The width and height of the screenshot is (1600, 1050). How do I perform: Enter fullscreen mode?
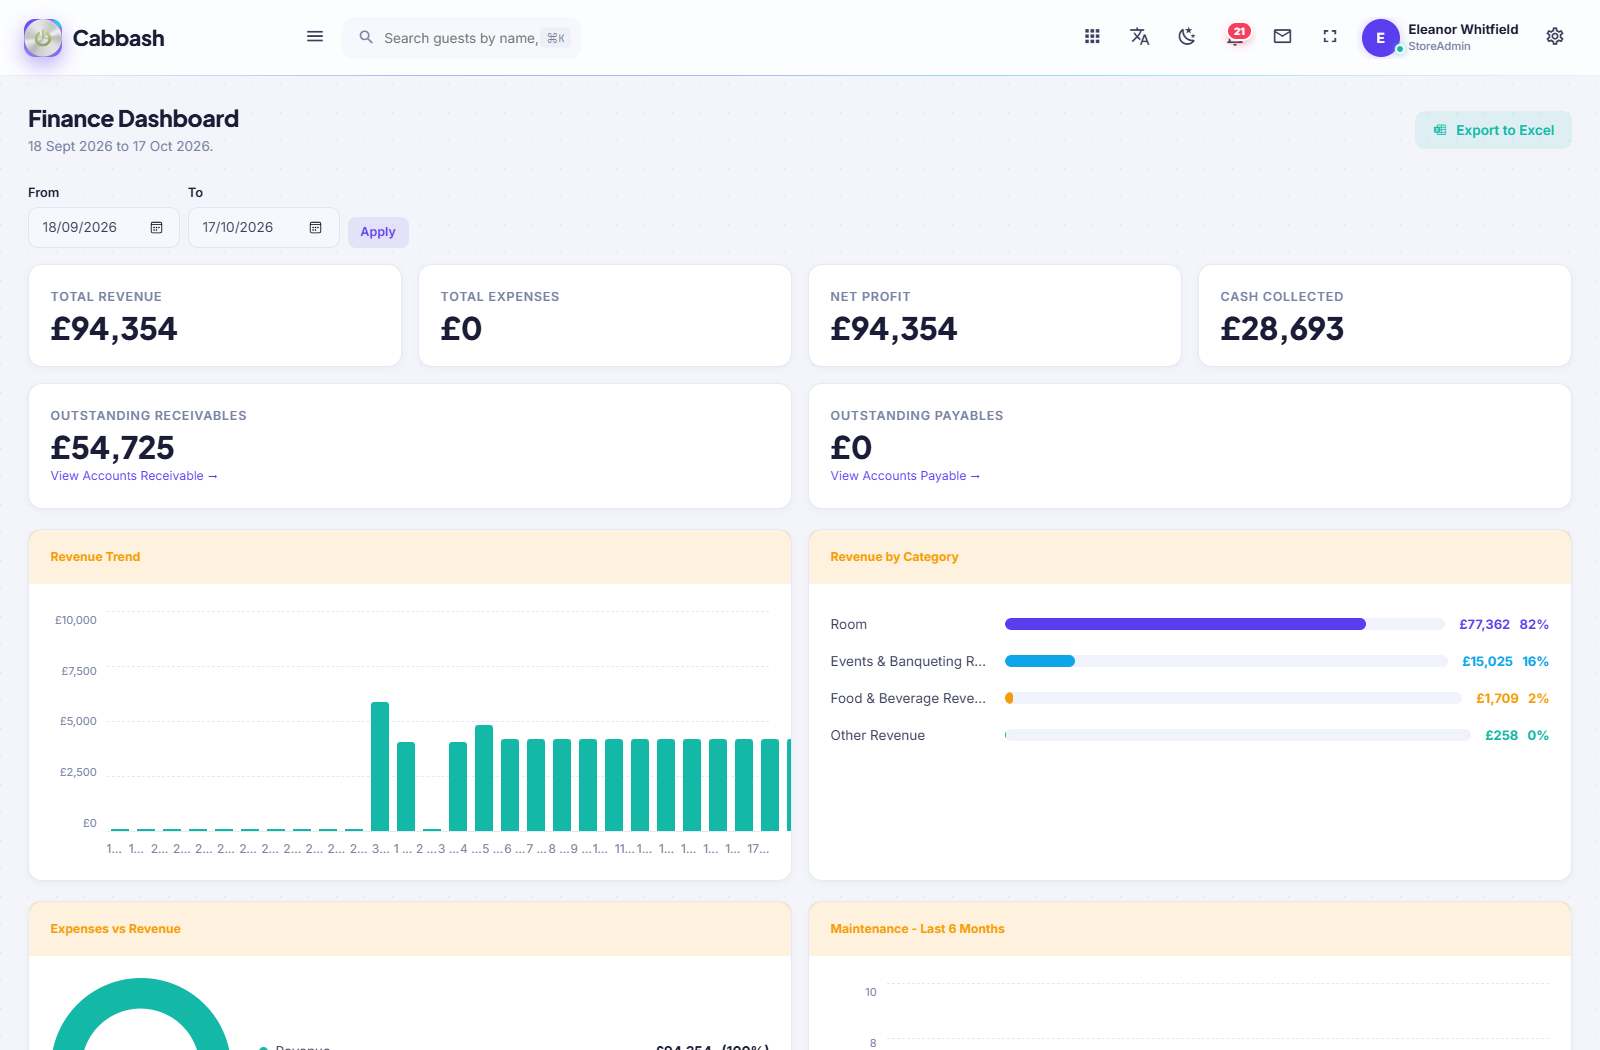[x=1330, y=37]
